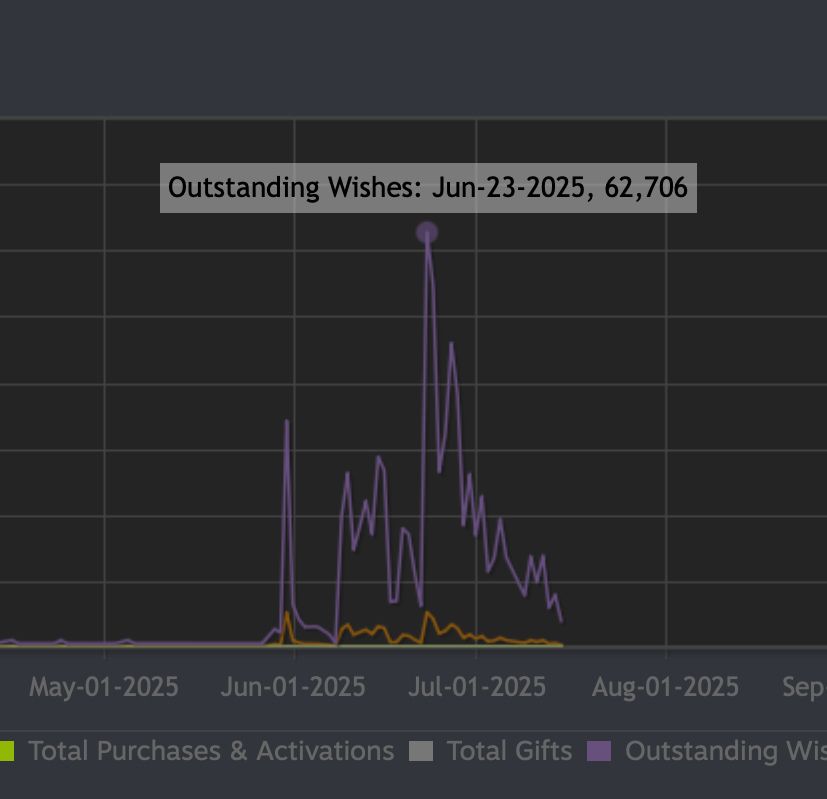The image size is (827, 799).
Task: Toggle the Total Purchases & Activations legend entry
Action: [x=197, y=750]
